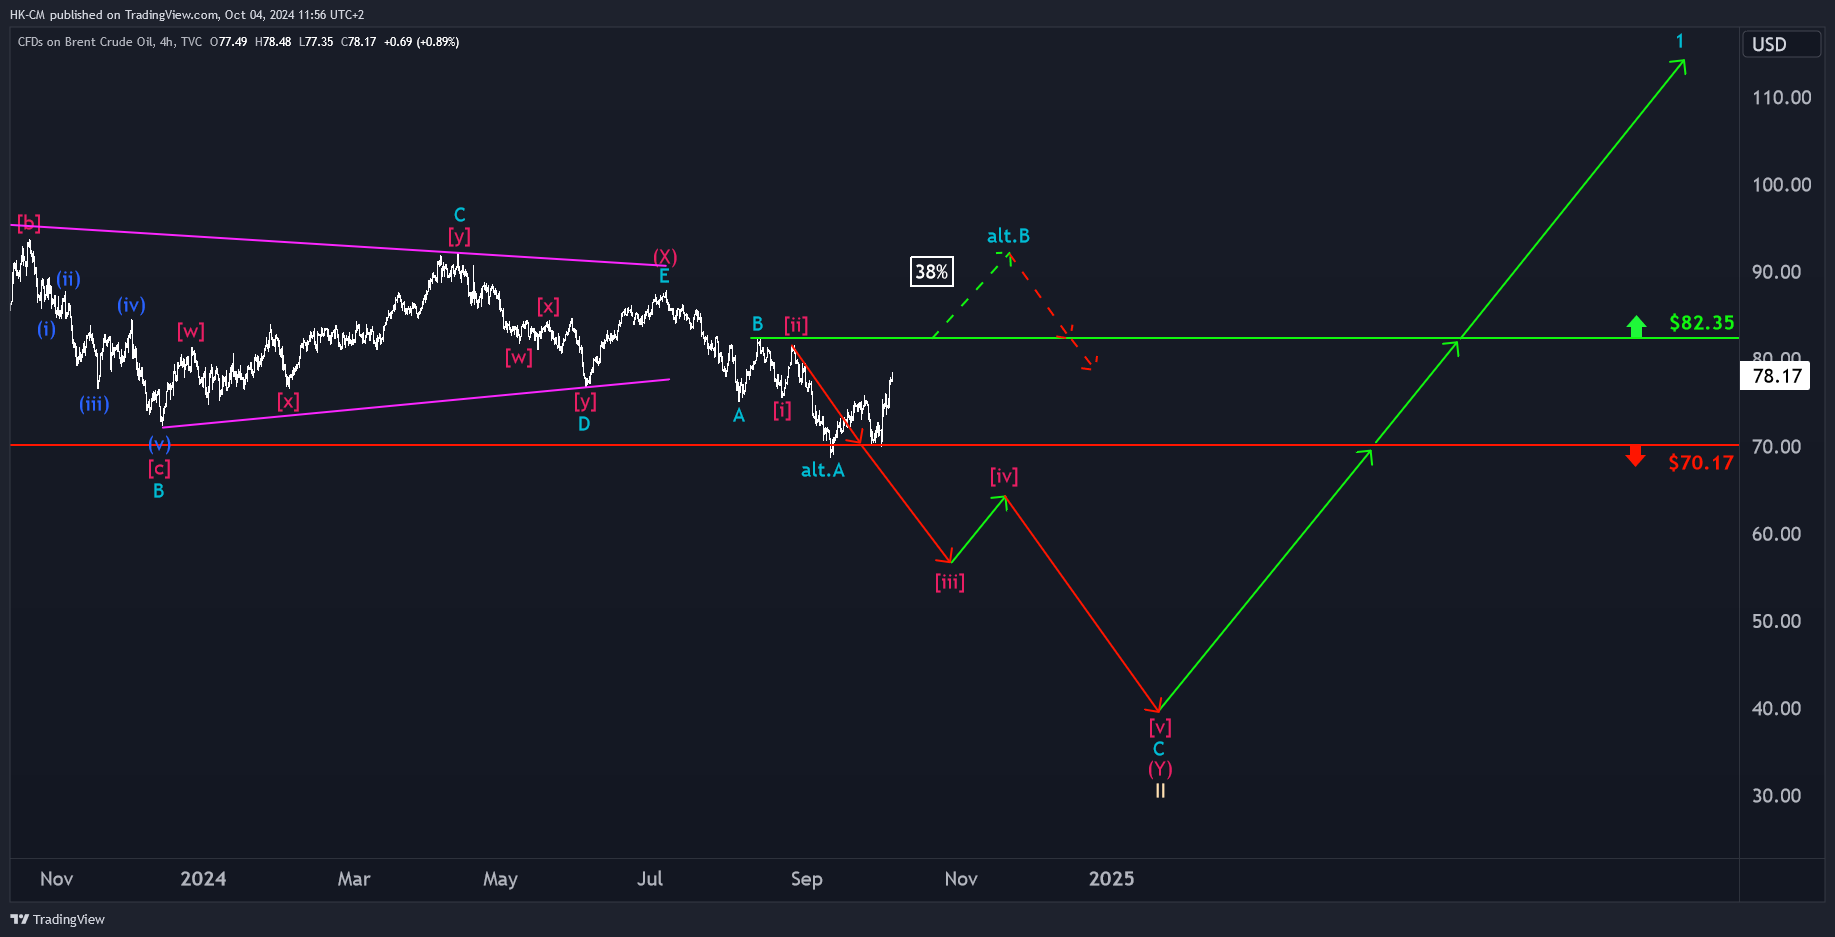This screenshot has width=1835, height=937.
Task: Click the 100.00 level on price scale
Action: click(x=1781, y=184)
